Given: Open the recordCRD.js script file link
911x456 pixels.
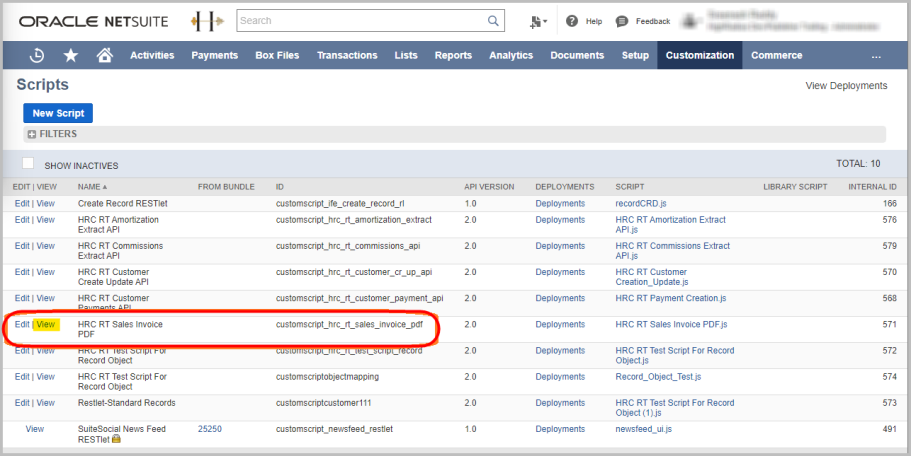Looking at the screenshot, I should click(641, 204).
